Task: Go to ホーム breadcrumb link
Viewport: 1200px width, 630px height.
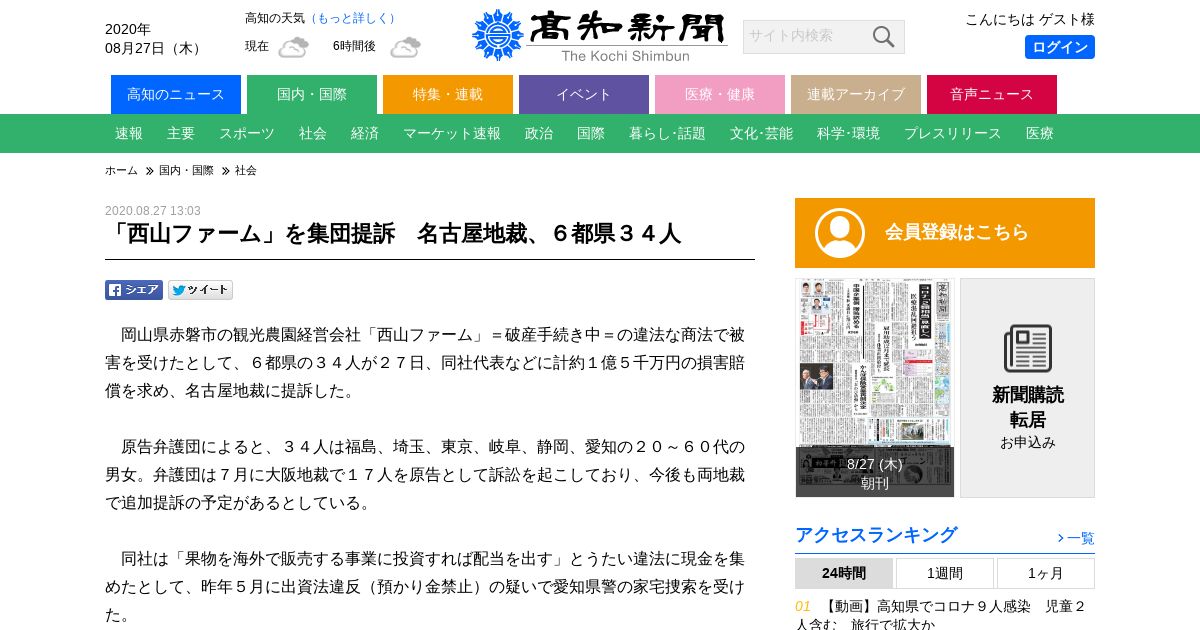Action: click(x=121, y=171)
